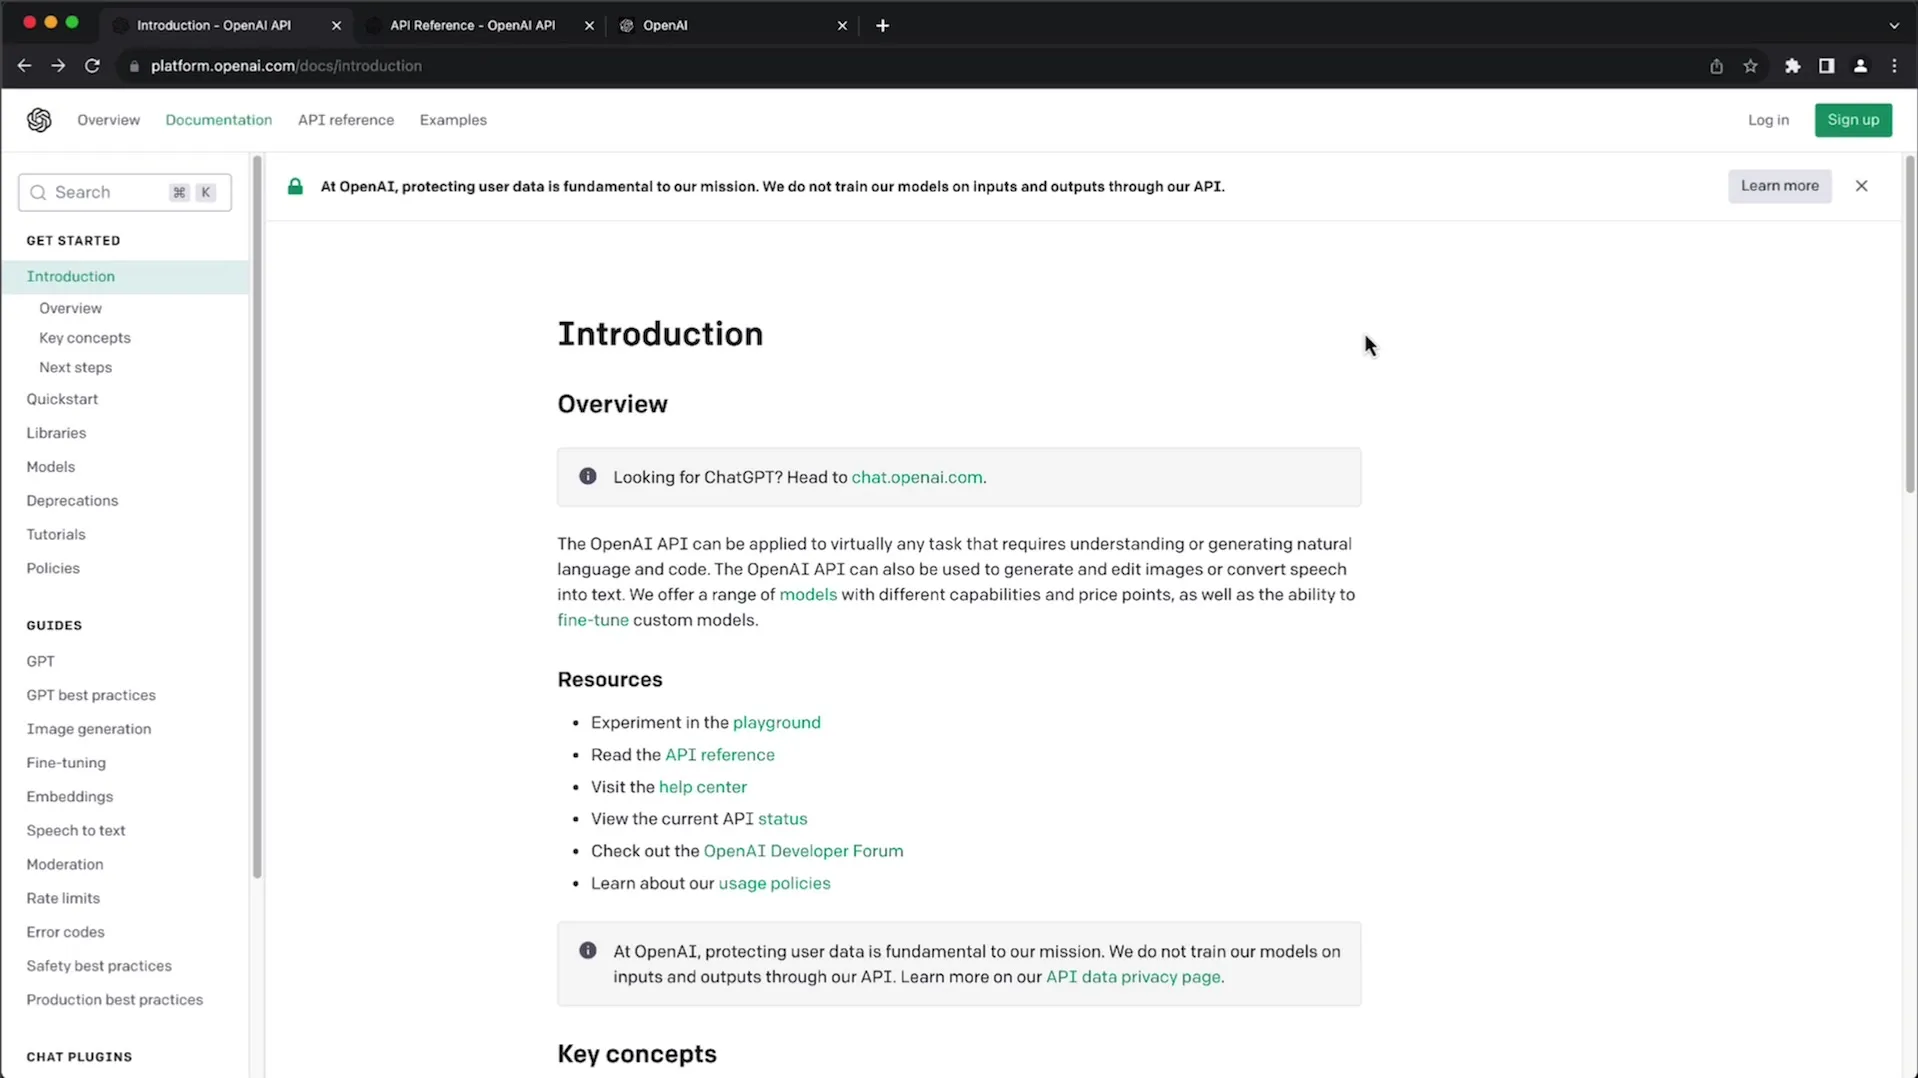Open the Fine-tuning guide
This screenshot has width=1918, height=1078.
[66, 763]
